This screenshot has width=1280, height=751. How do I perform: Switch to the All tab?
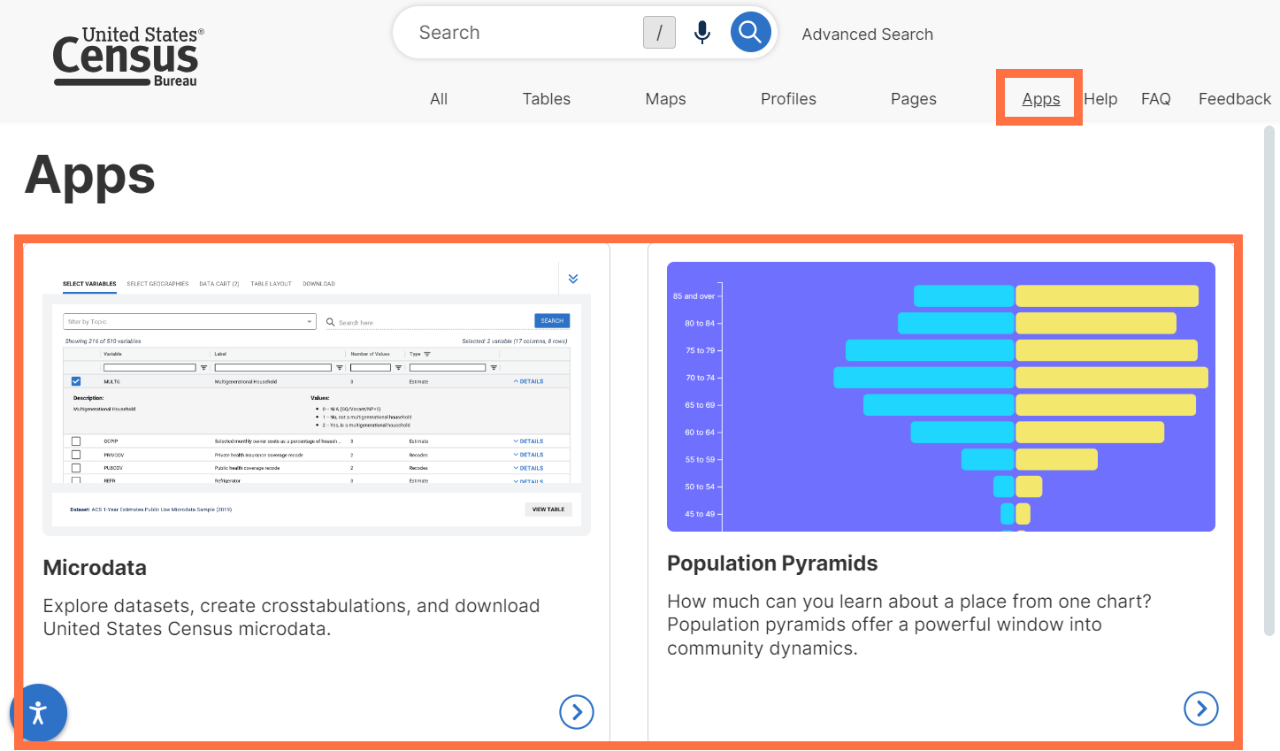pos(439,99)
